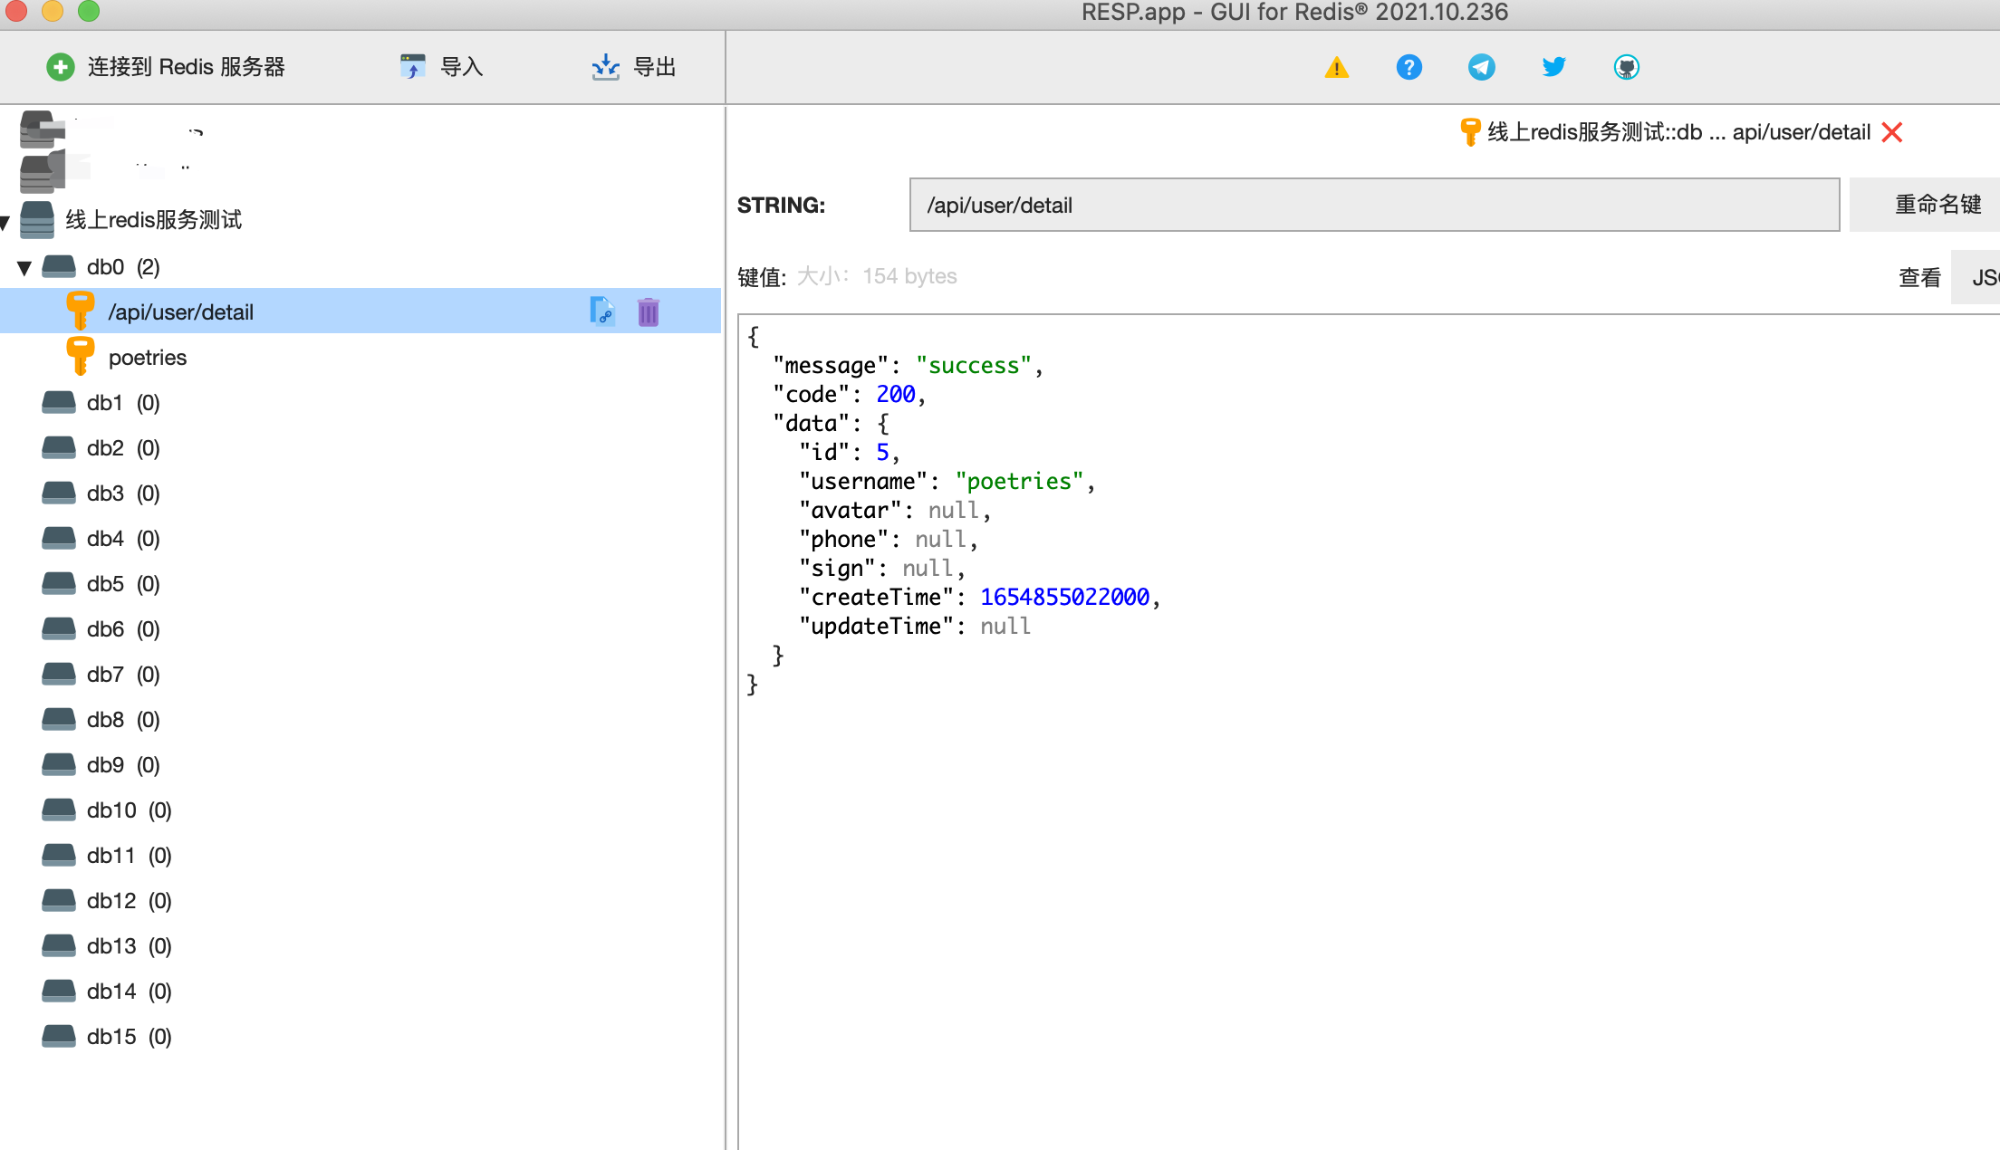Click the 重命名键 rename key button
This screenshot has height=1150, width=2000.
[x=1937, y=205]
